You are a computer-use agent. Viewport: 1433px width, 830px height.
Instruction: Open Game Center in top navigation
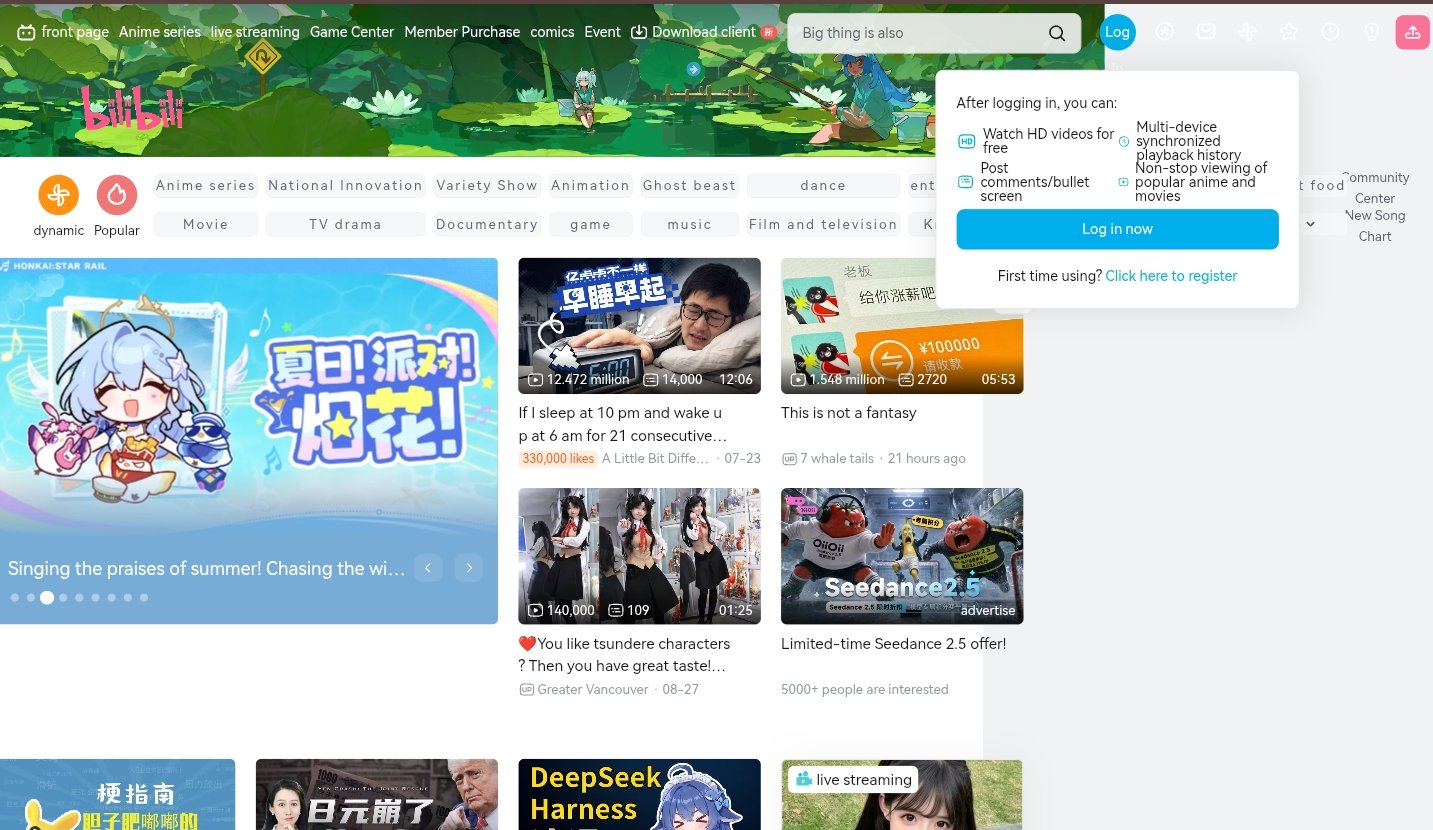coord(352,32)
